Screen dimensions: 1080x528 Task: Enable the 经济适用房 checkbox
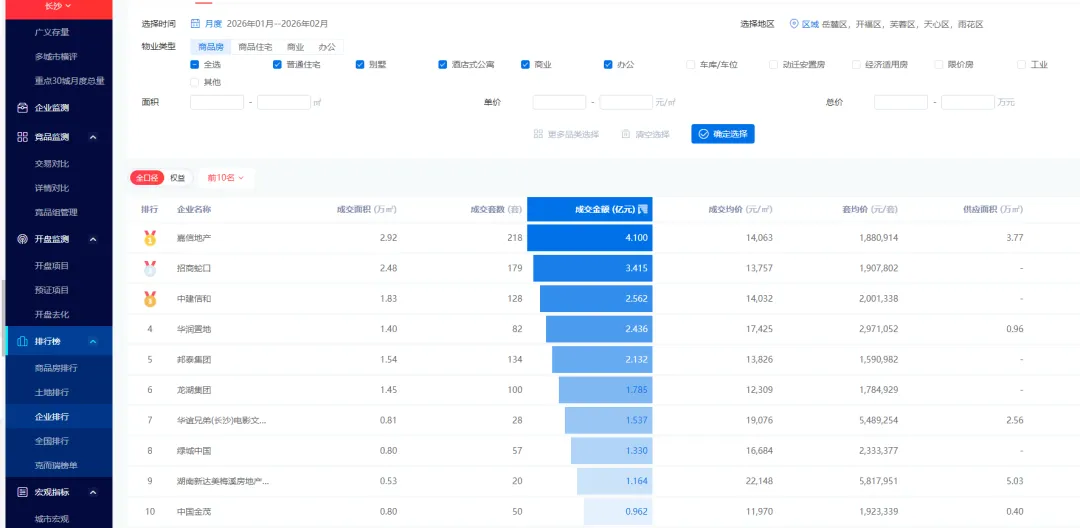[x=856, y=65]
